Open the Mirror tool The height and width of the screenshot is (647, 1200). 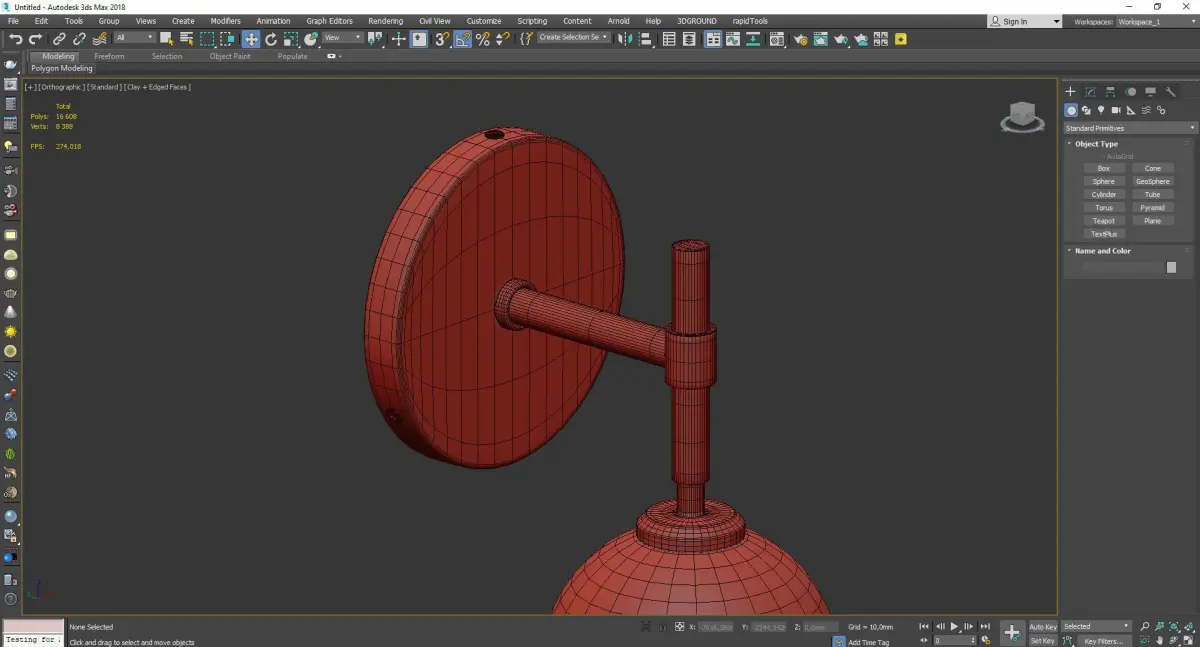pos(625,39)
